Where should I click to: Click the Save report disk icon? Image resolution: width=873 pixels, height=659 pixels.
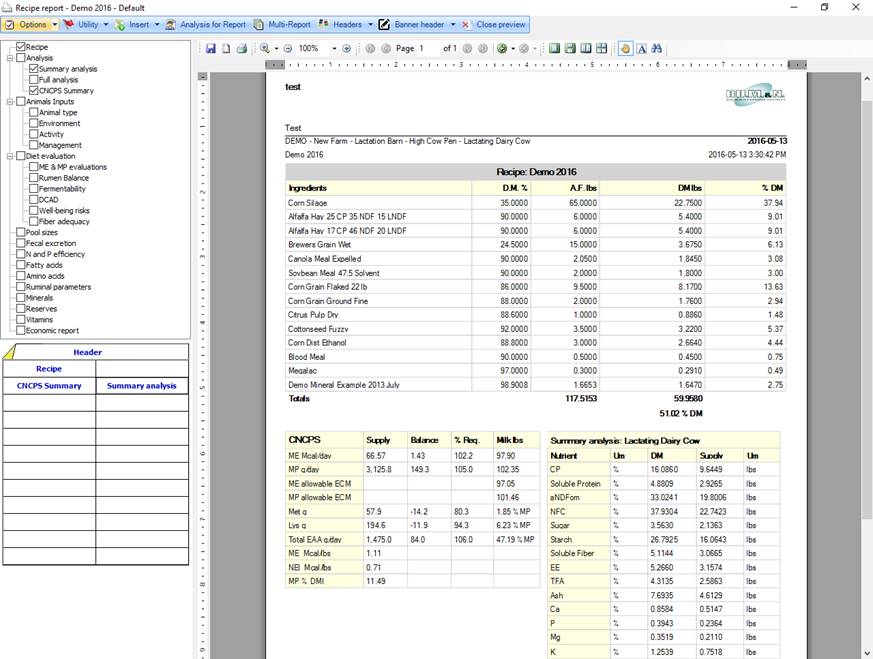pyautogui.click(x=210, y=48)
